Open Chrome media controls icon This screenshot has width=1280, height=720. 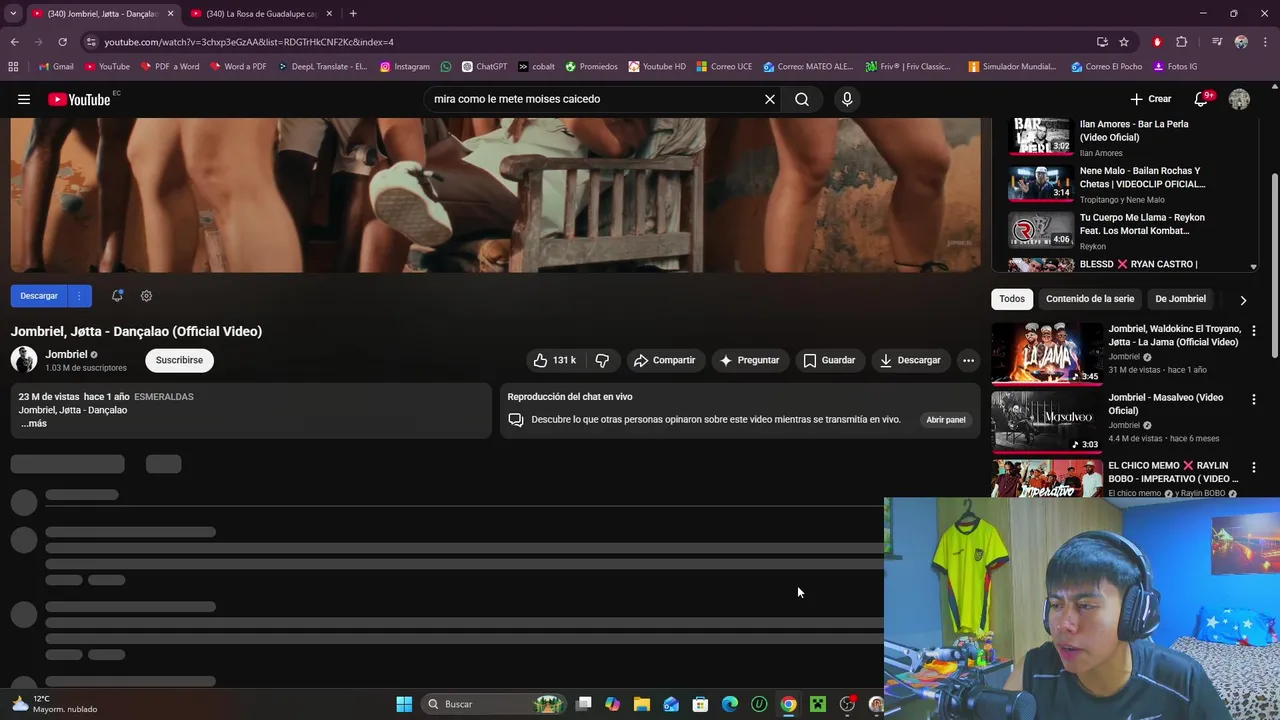click(x=1217, y=42)
